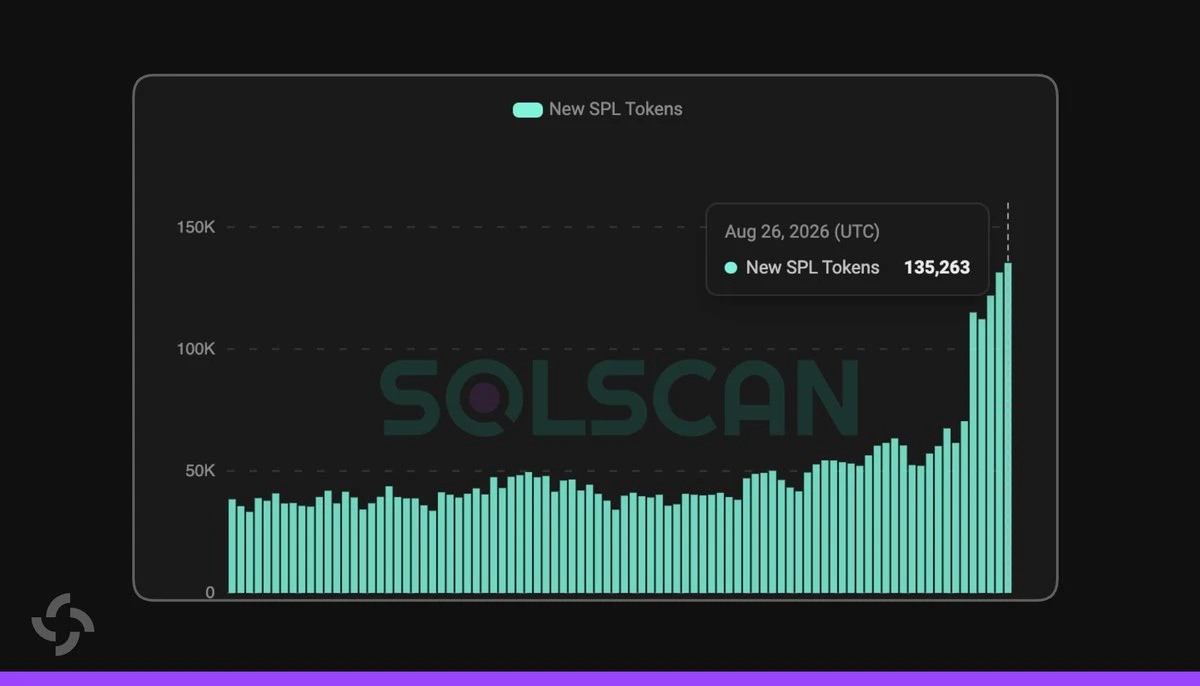Click the tooltip value 135,263
The image size is (1200, 686).
tap(937, 268)
